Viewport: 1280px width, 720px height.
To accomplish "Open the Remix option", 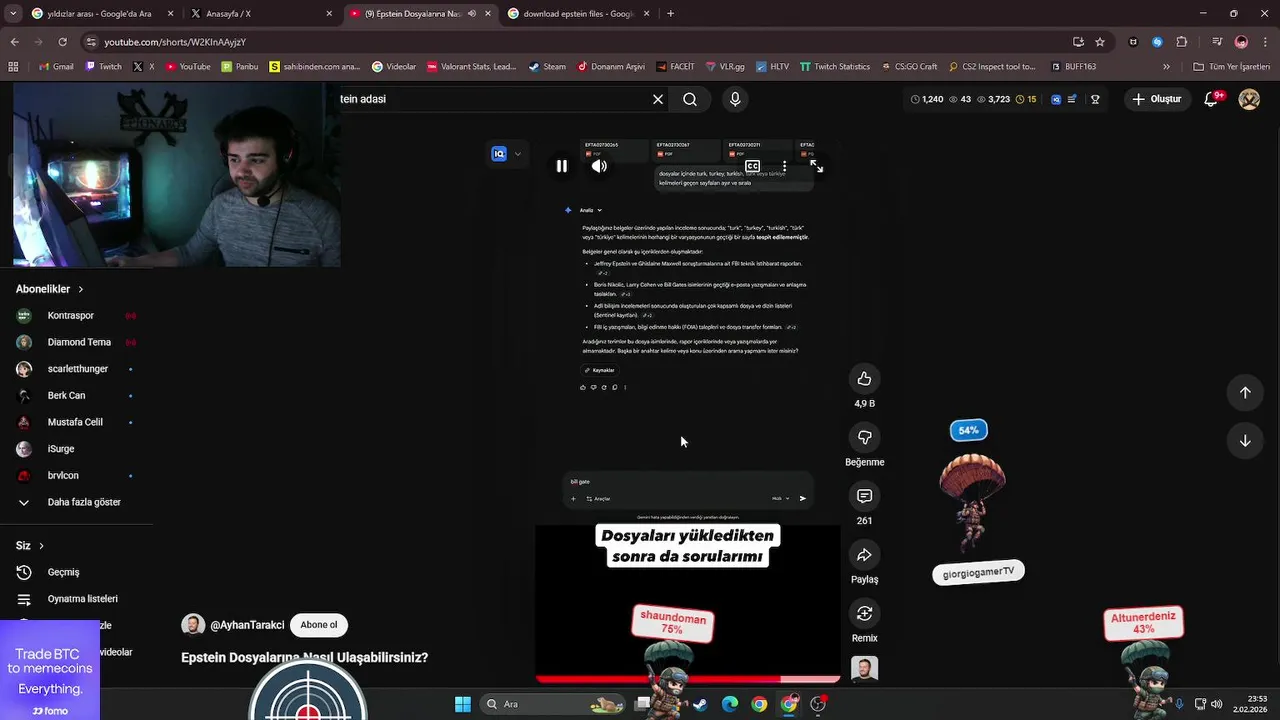I will pos(864,613).
